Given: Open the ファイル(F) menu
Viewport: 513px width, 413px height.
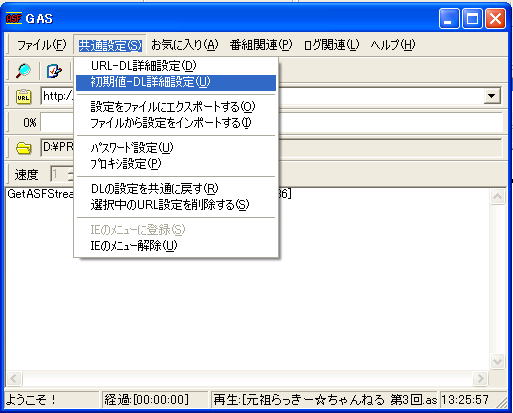Looking at the screenshot, I should (x=41, y=45).
